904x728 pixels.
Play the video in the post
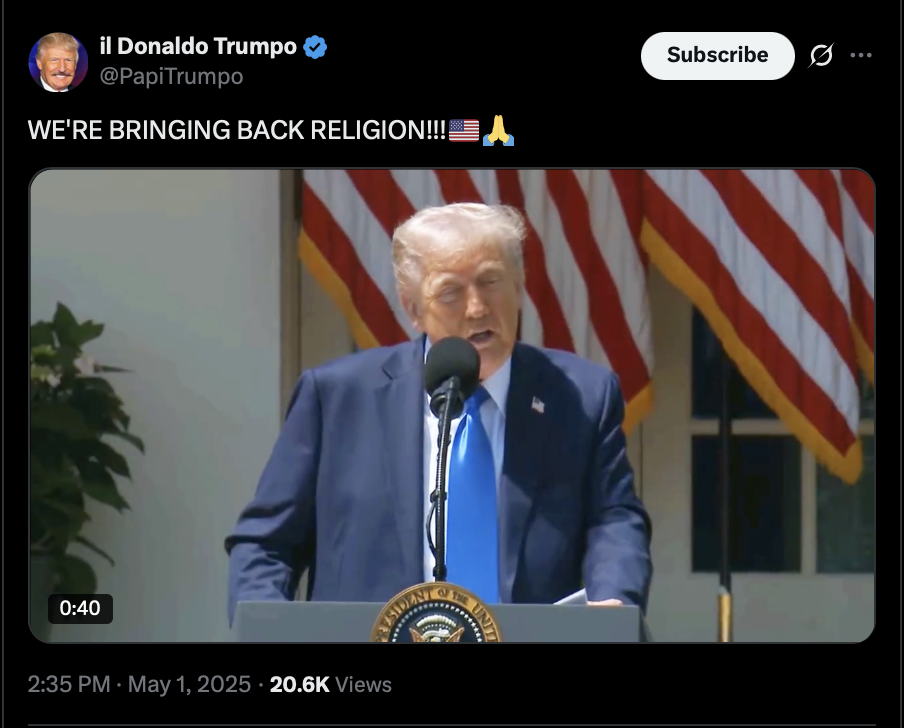pos(452,405)
